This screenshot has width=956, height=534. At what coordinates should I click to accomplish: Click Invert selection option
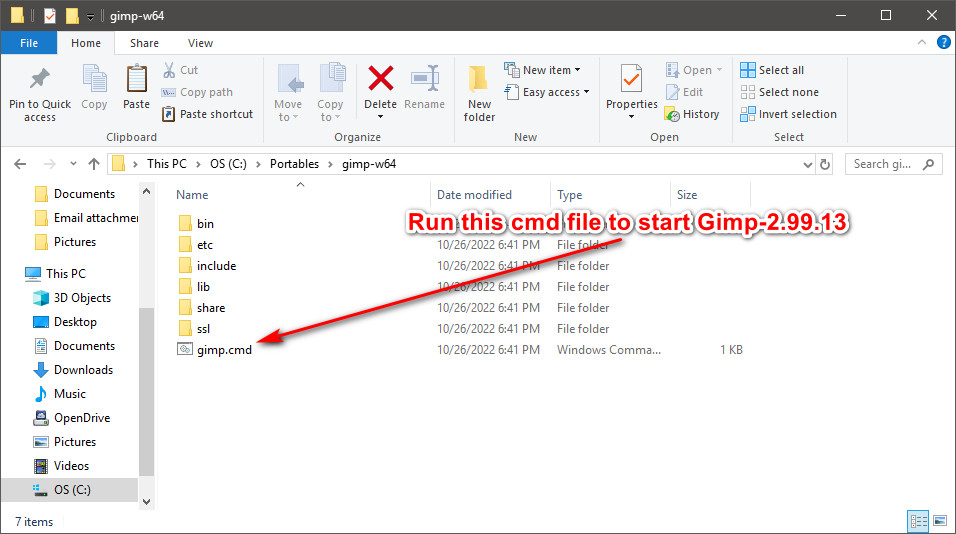pyautogui.click(x=788, y=114)
